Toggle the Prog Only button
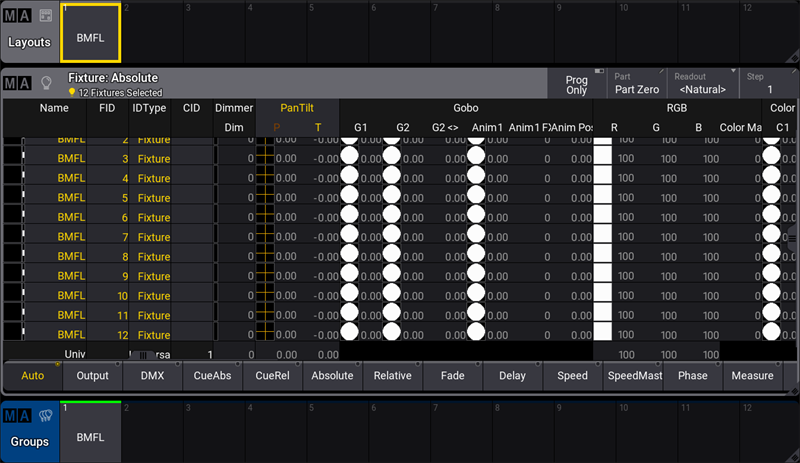Image resolution: width=800 pixels, height=463 pixels. 576,84
